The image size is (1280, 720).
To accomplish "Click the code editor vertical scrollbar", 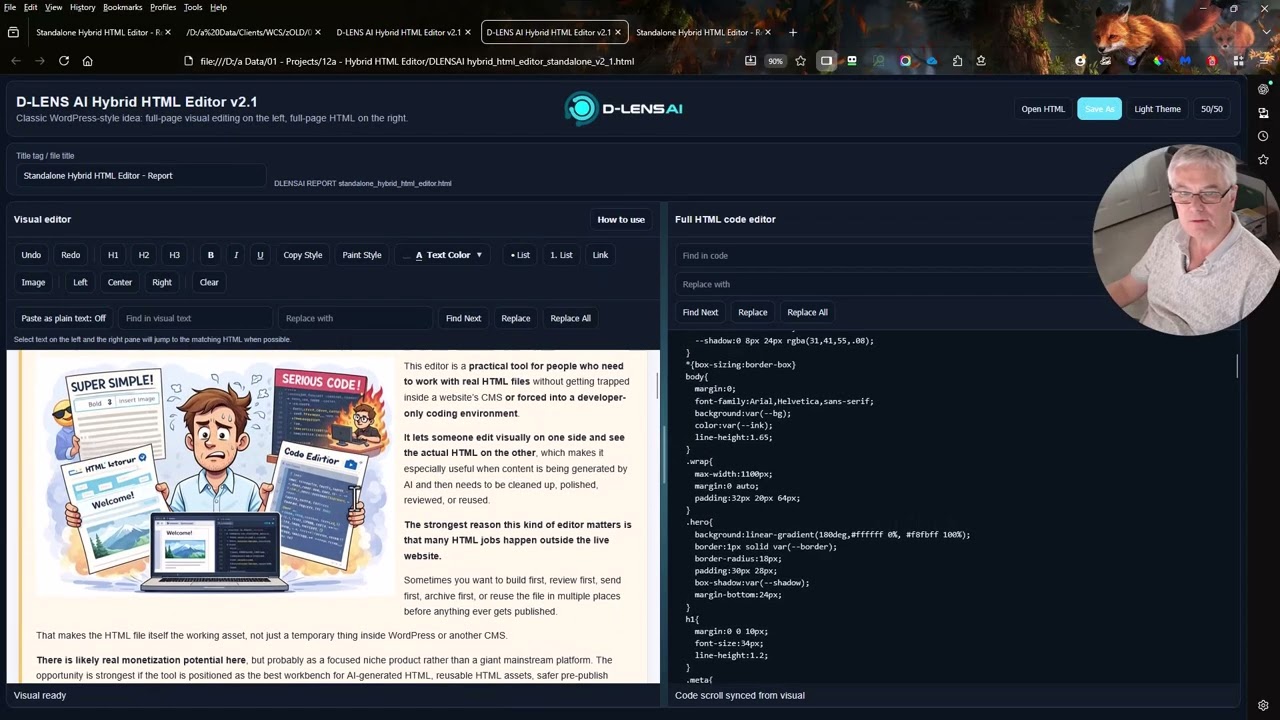I will (1237, 366).
